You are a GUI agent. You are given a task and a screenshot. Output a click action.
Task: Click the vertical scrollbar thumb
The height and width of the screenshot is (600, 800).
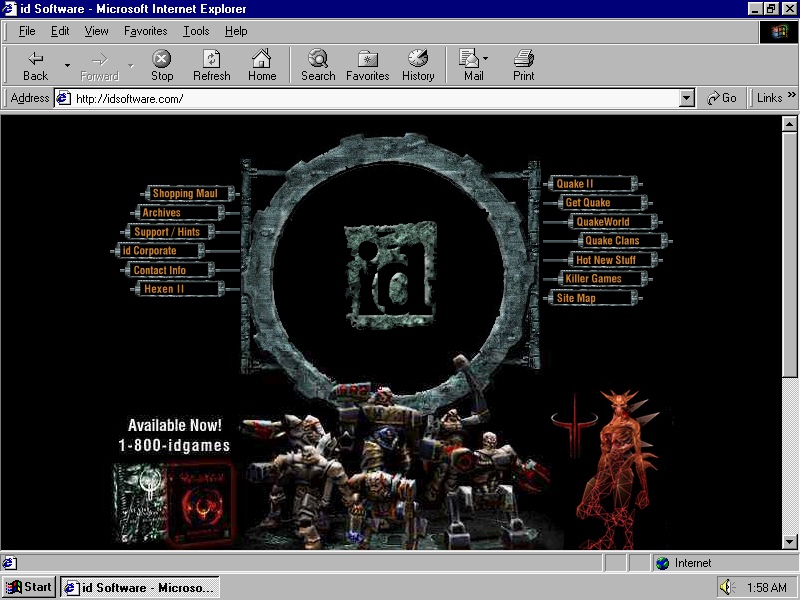coord(789,255)
